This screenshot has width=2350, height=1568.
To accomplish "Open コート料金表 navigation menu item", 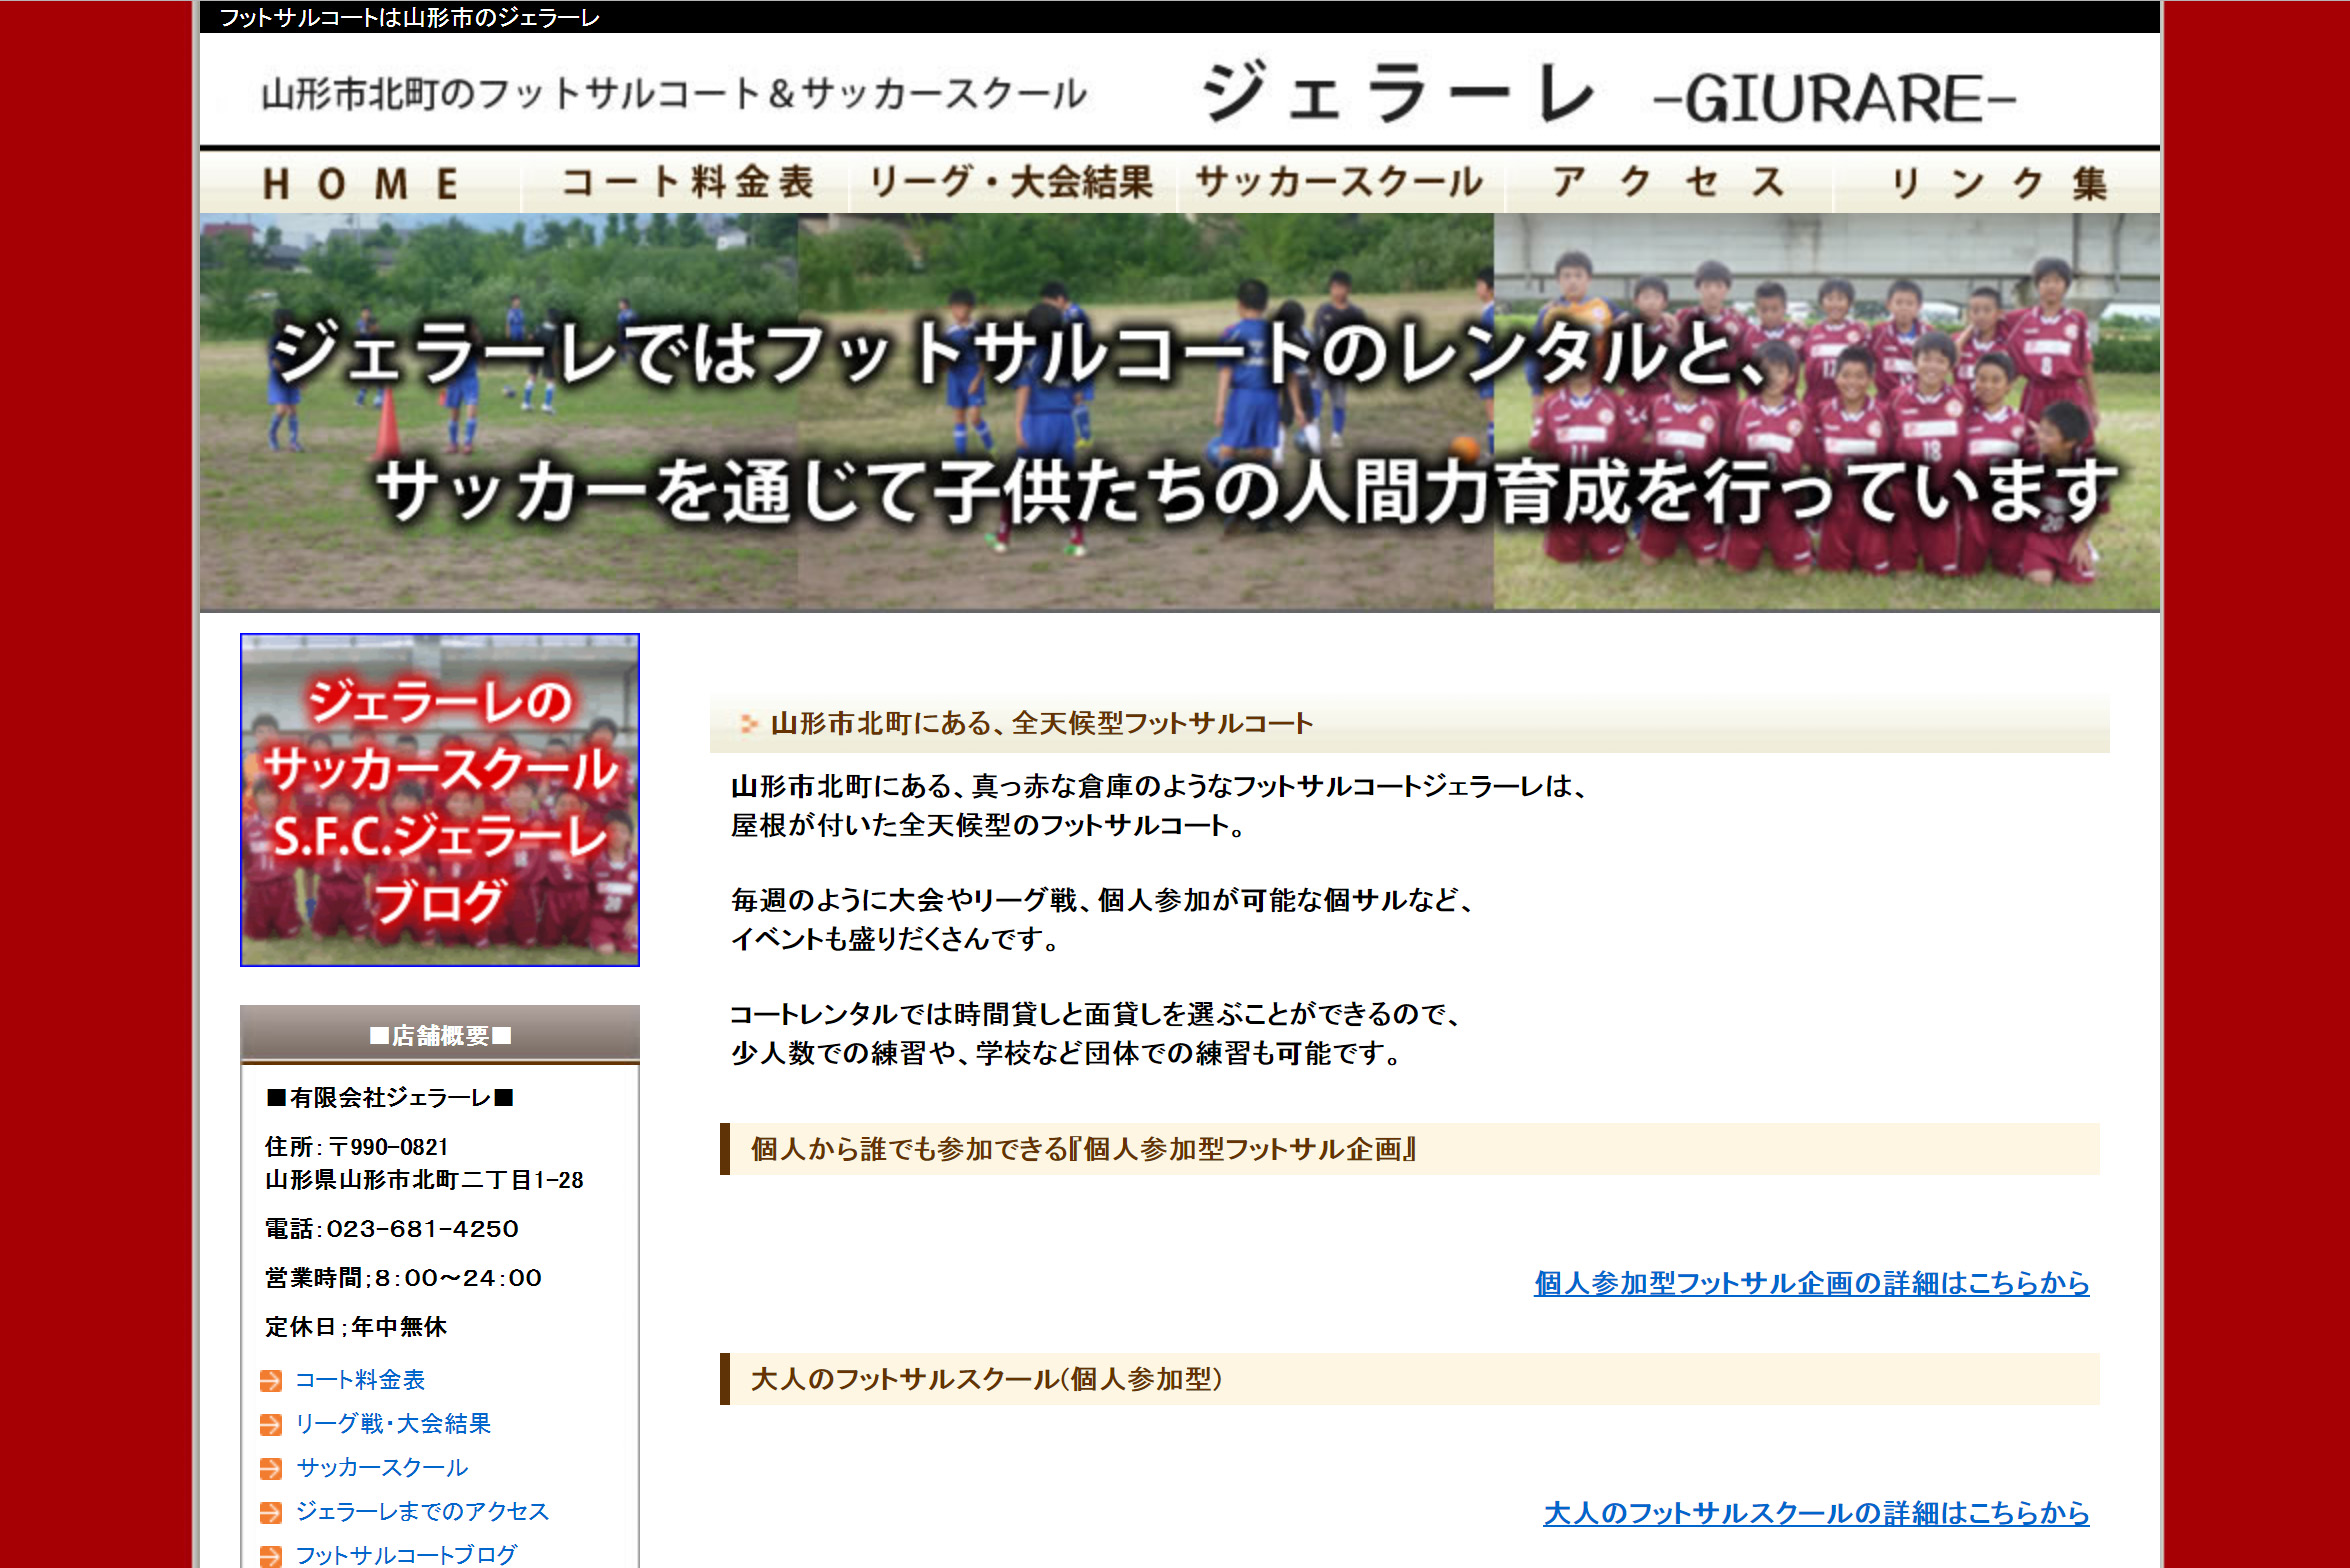I will pos(687,183).
